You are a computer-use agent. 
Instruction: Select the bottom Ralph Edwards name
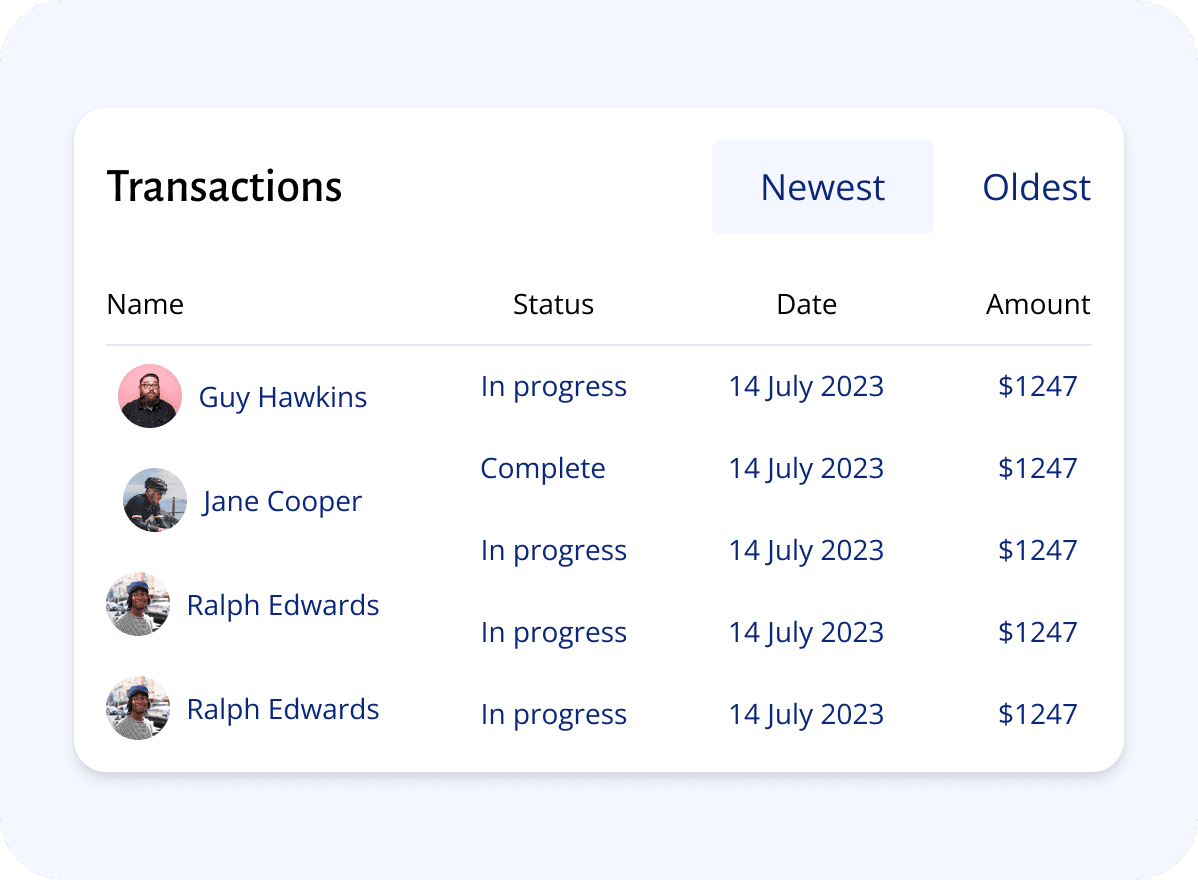click(283, 709)
